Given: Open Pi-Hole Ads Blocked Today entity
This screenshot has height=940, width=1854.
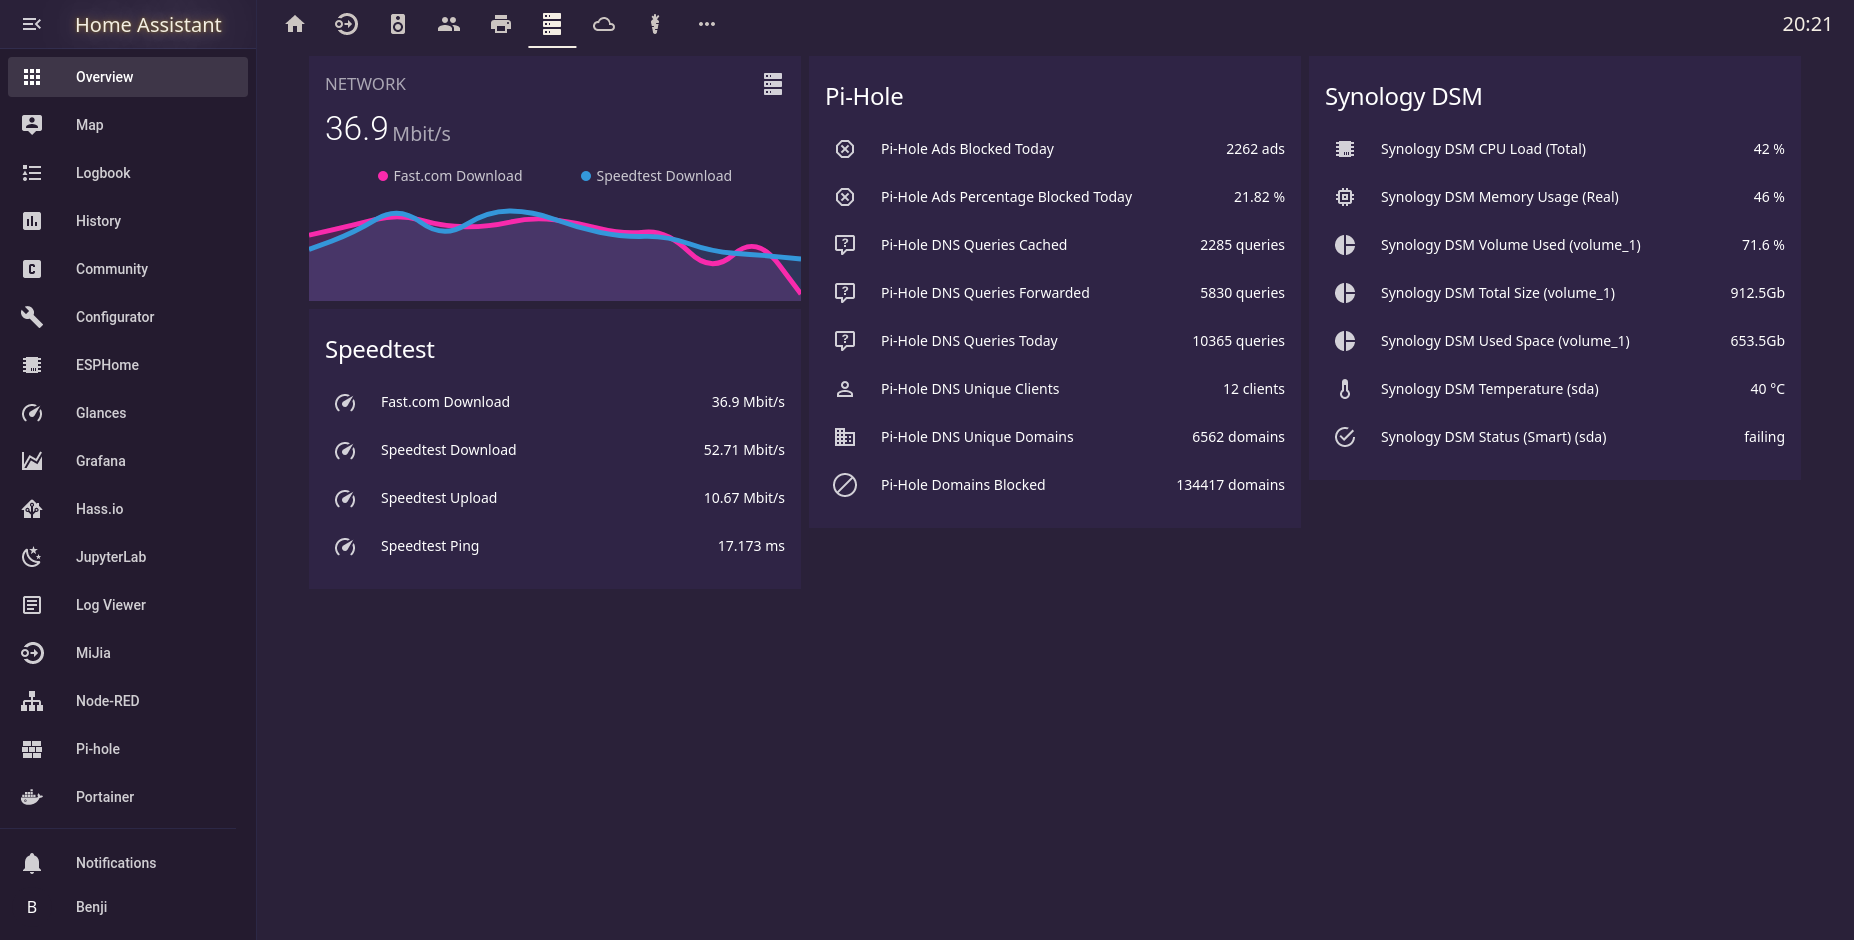Looking at the screenshot, I should tap(1055, 149).
